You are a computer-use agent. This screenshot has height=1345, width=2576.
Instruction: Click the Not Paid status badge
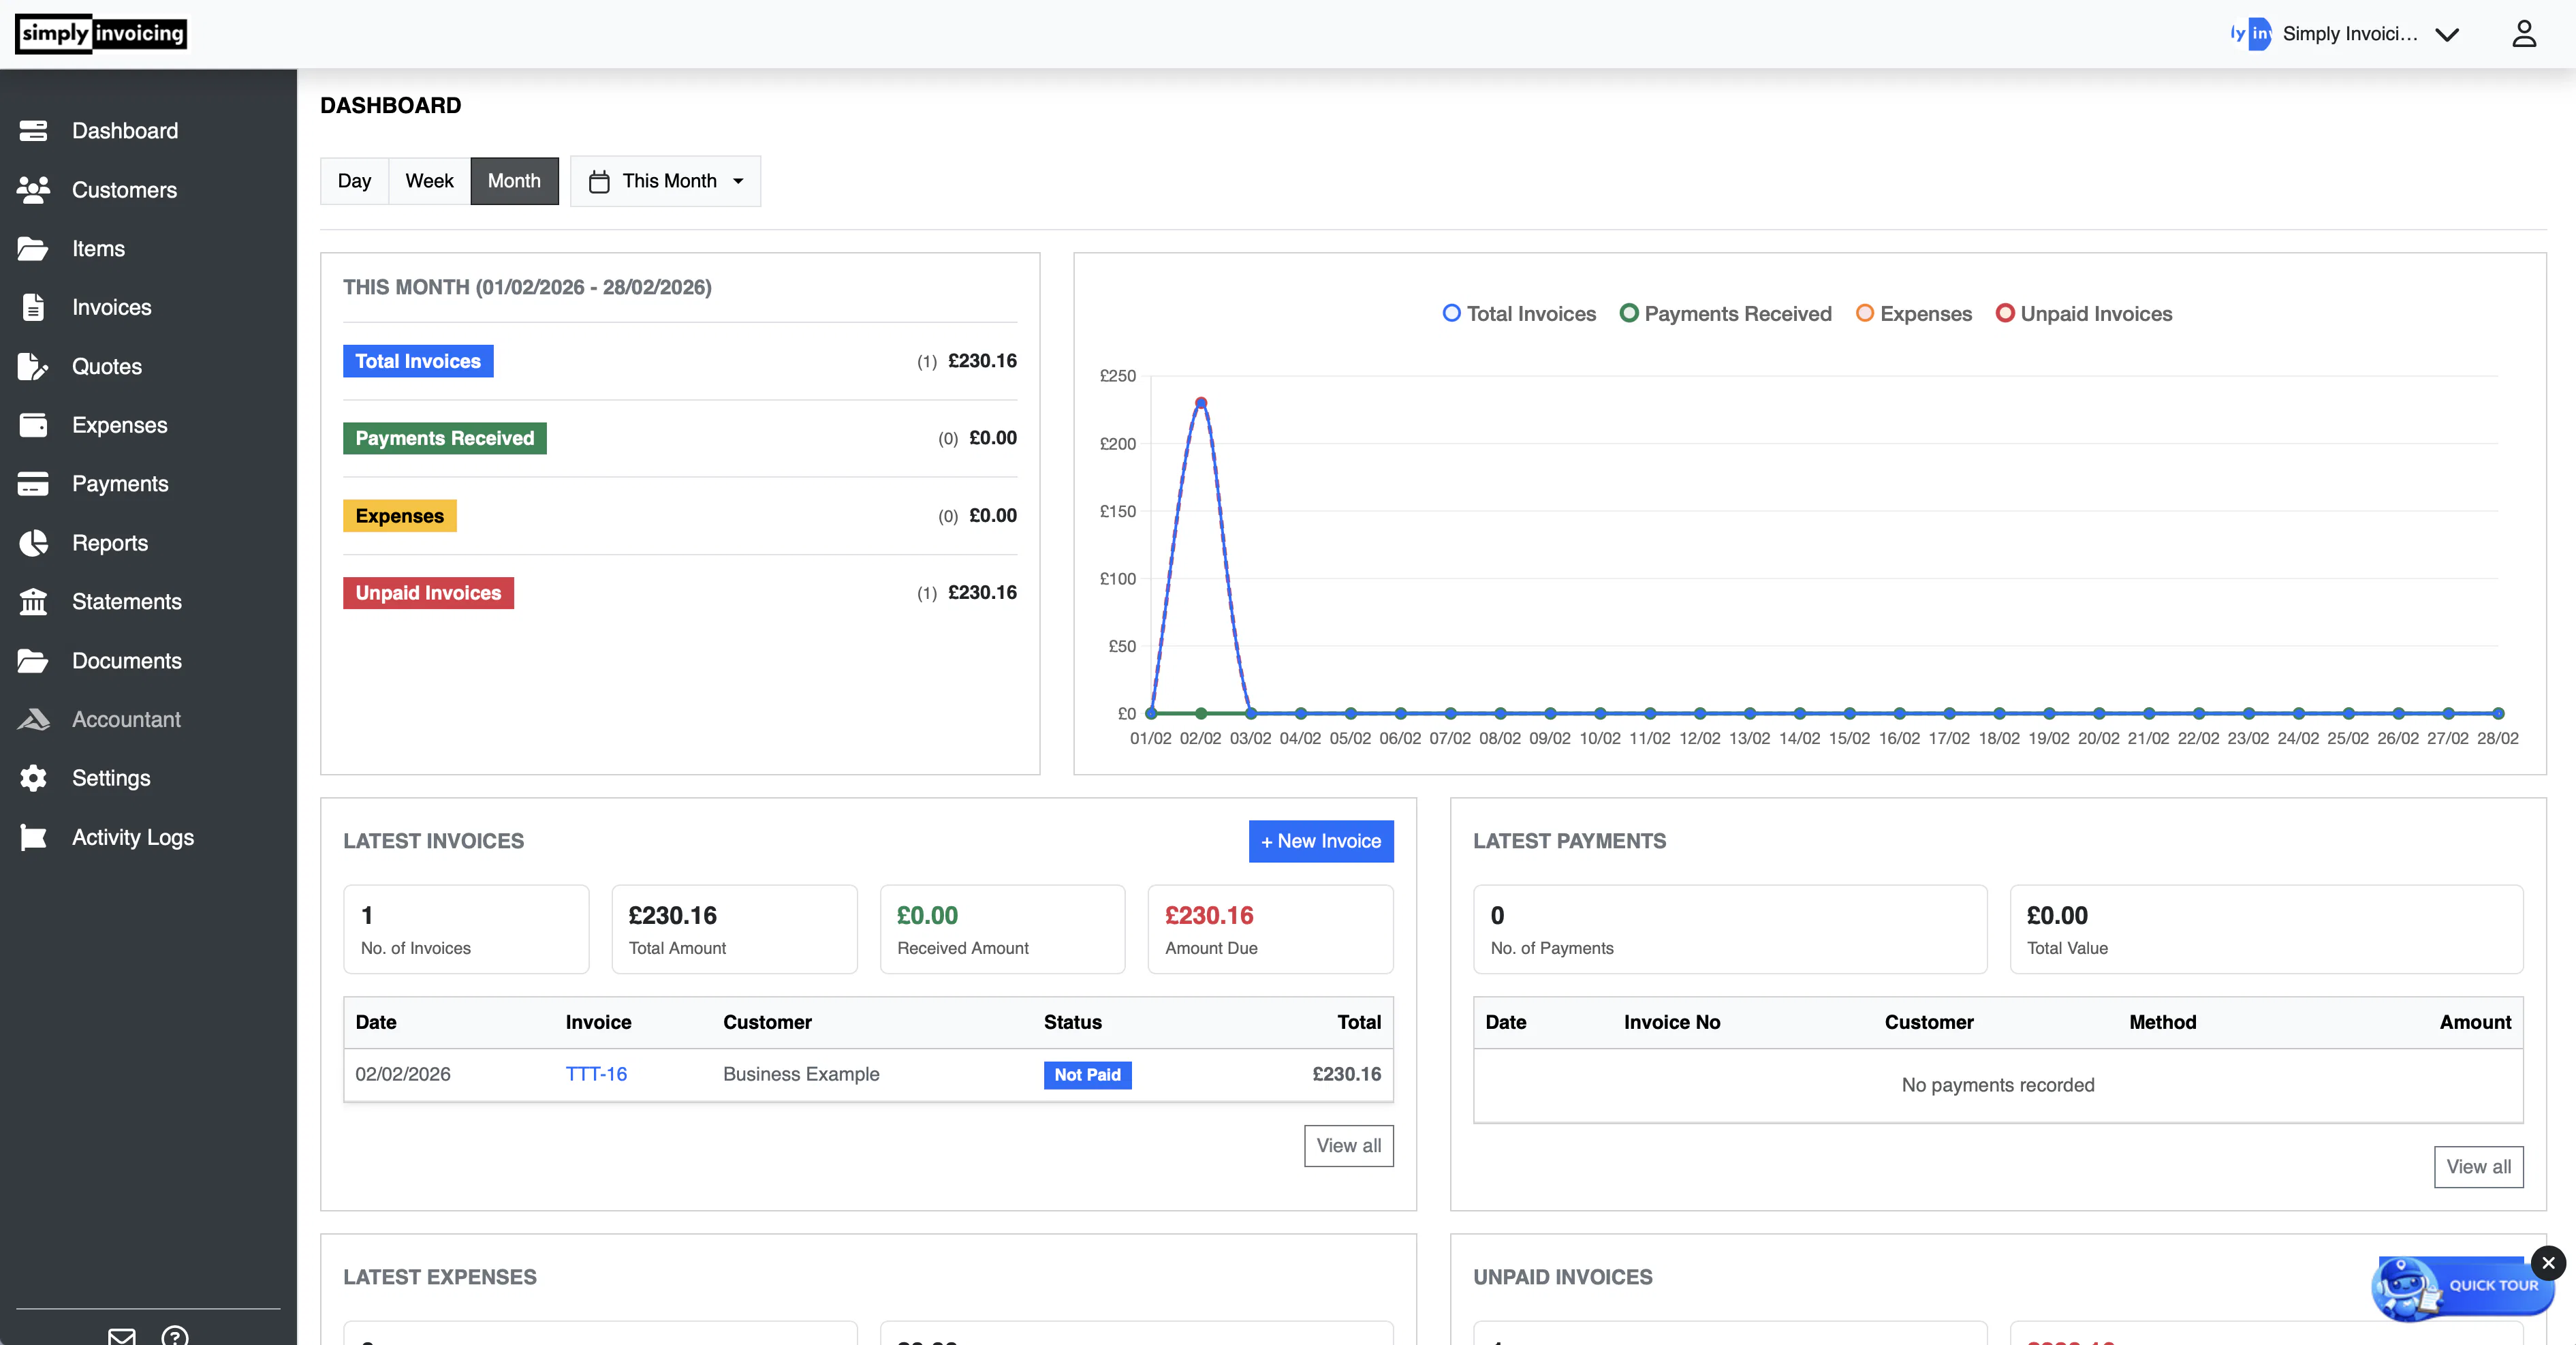(x=1087, y=1075)
